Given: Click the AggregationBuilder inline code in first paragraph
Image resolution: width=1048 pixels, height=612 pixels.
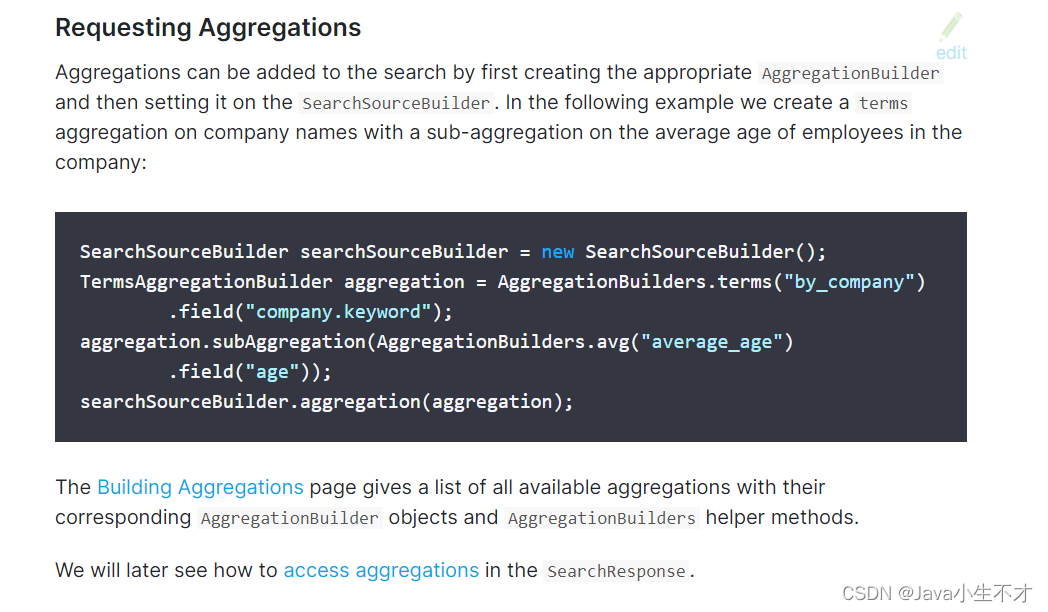Looking at the screenshot, I should (x=850, y=73).
